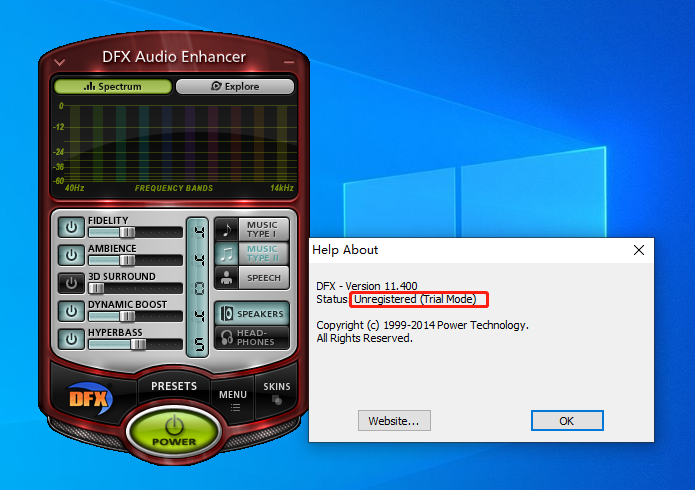Image resolution: width=695 pixels, height=490 pixels.
Task: Click the 'DFX Audio Enhancer' title text
Action: 174,57
